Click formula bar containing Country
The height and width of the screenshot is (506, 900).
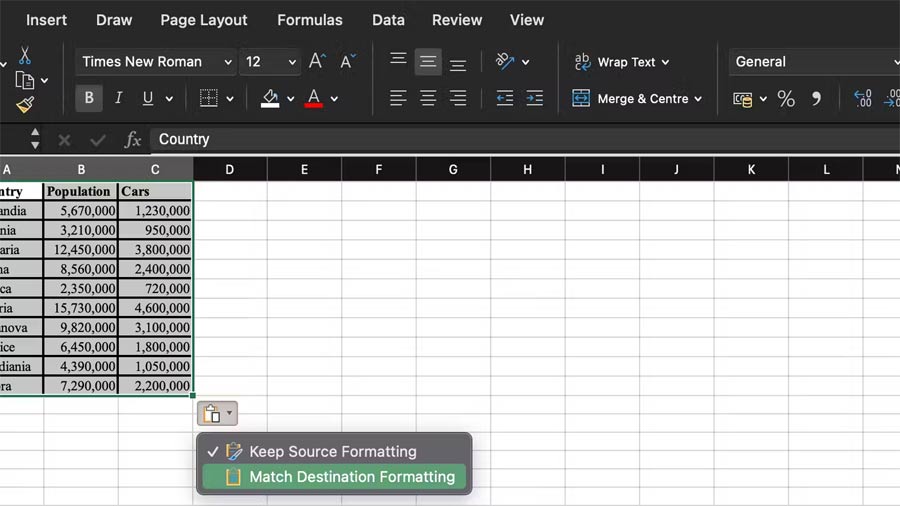pyautogui.click(x=525, y=139)
